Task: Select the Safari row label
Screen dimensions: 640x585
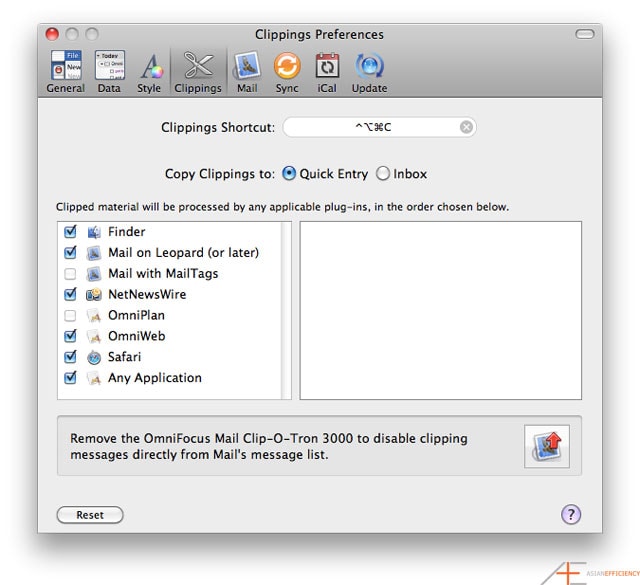Action: click(x=124, y=357)
